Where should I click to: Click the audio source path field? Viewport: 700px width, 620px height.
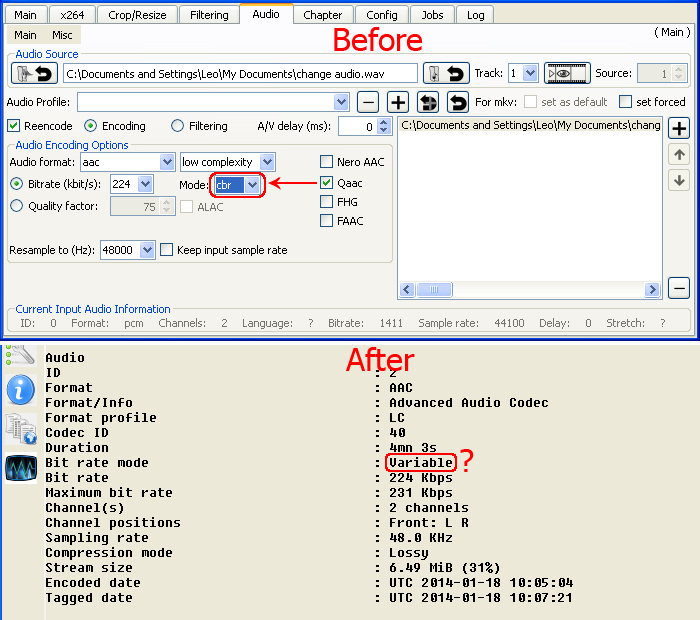coord(240,74)
